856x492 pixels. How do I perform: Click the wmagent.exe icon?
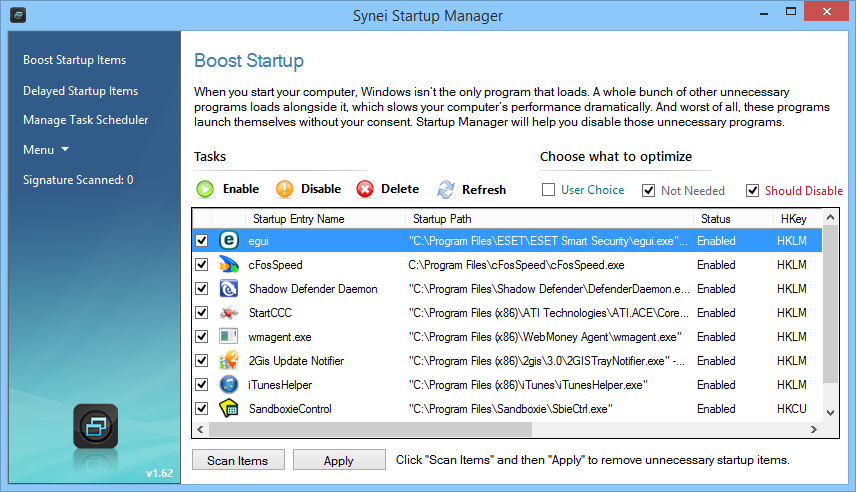[229, 336]
